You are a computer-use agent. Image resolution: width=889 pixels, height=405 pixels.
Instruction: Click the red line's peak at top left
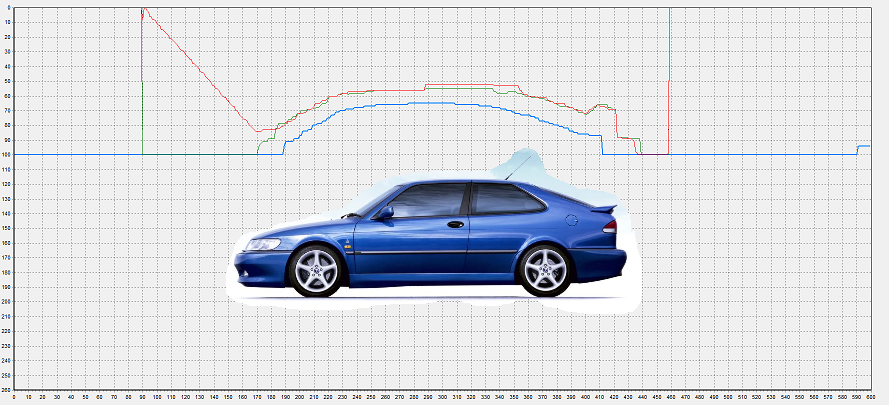tap(144, 10)
